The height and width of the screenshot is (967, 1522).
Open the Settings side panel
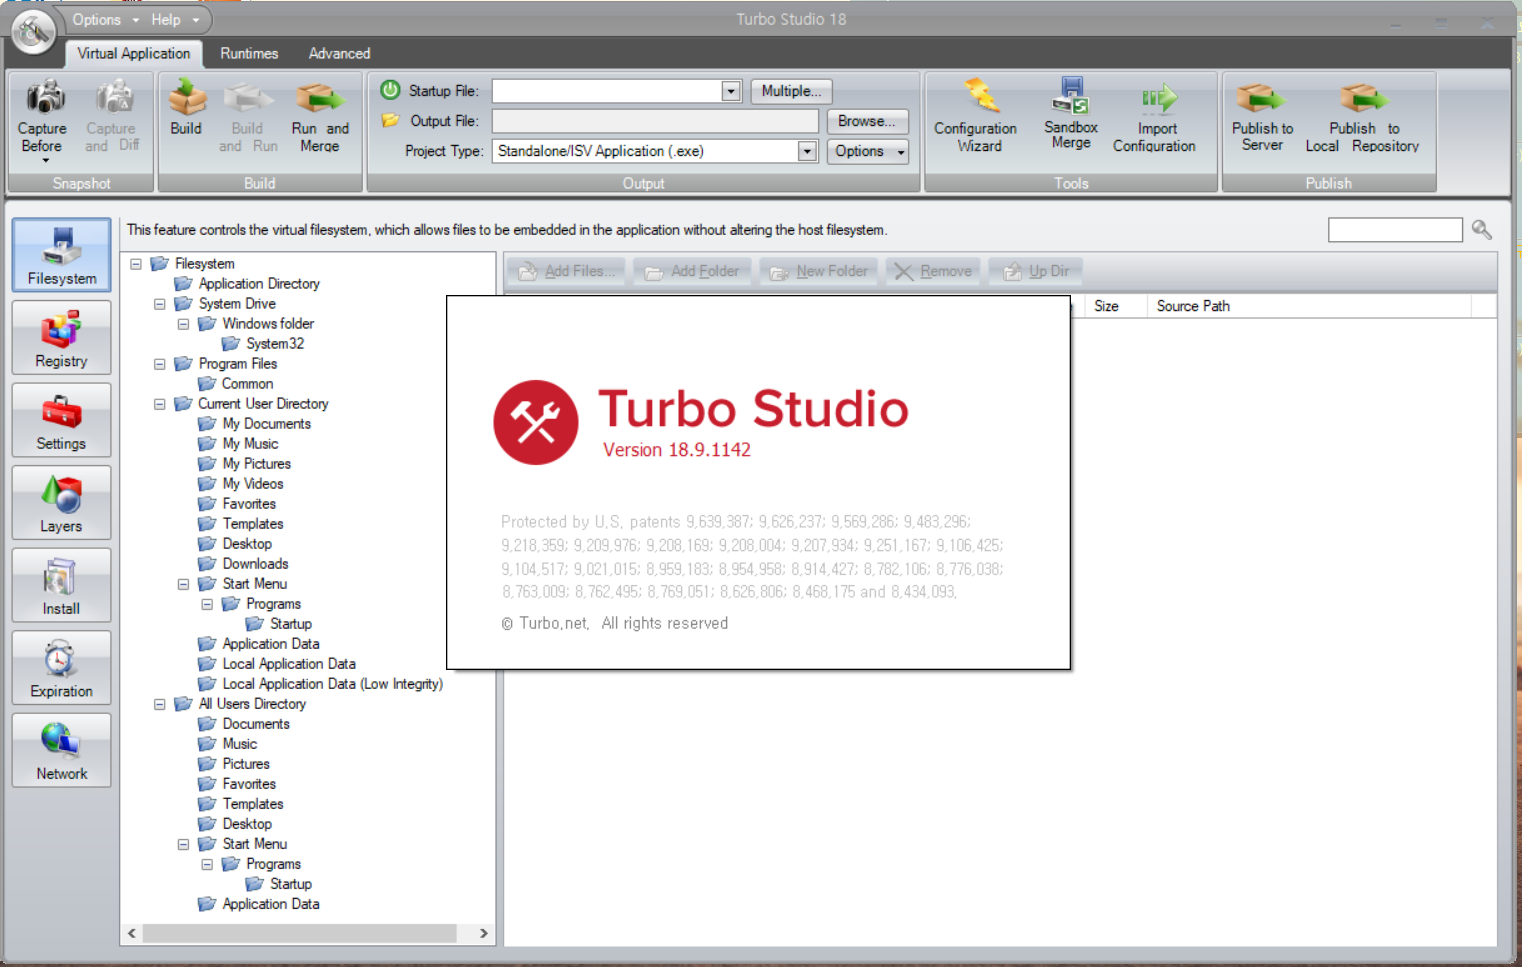pyautogui.click(x=61, y=421)
